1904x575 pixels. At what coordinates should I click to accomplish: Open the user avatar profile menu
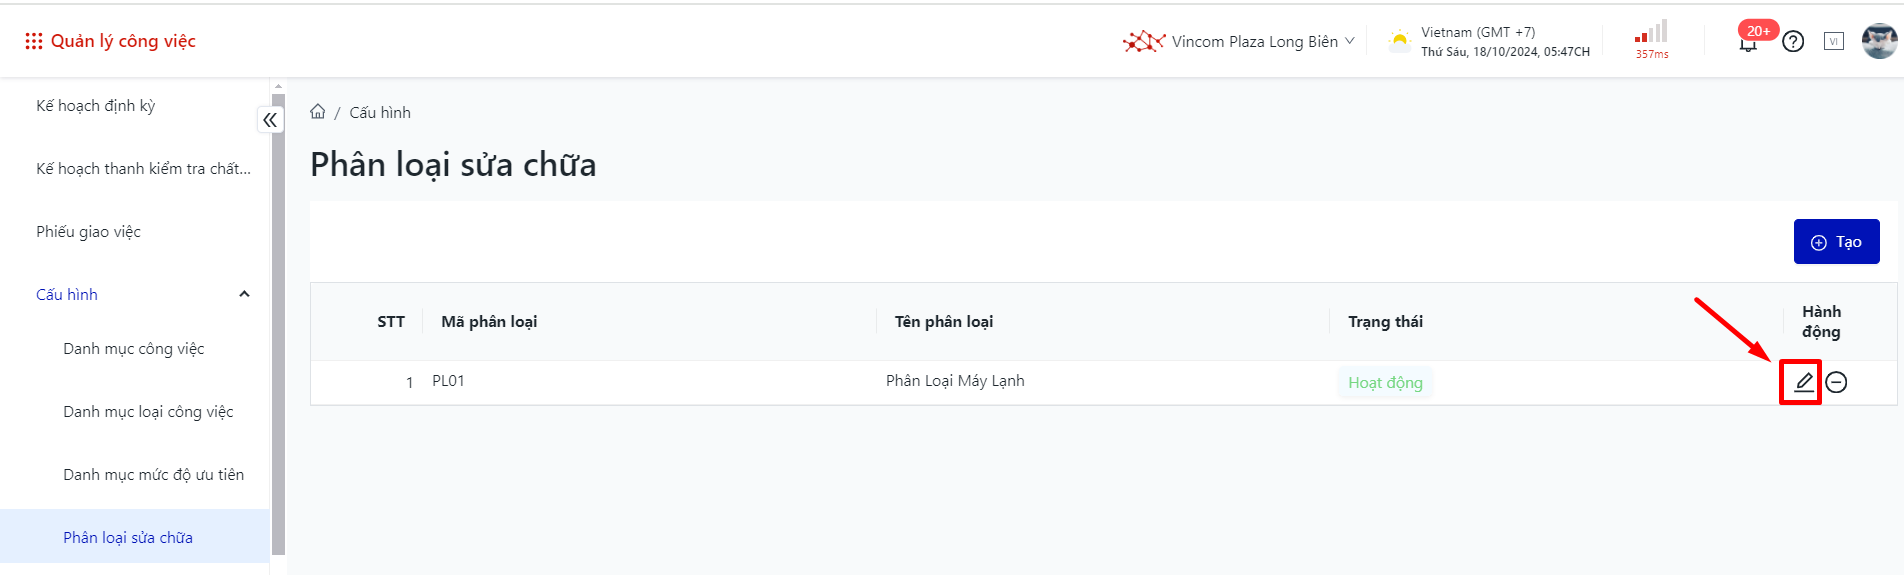tap(1879, 41)
